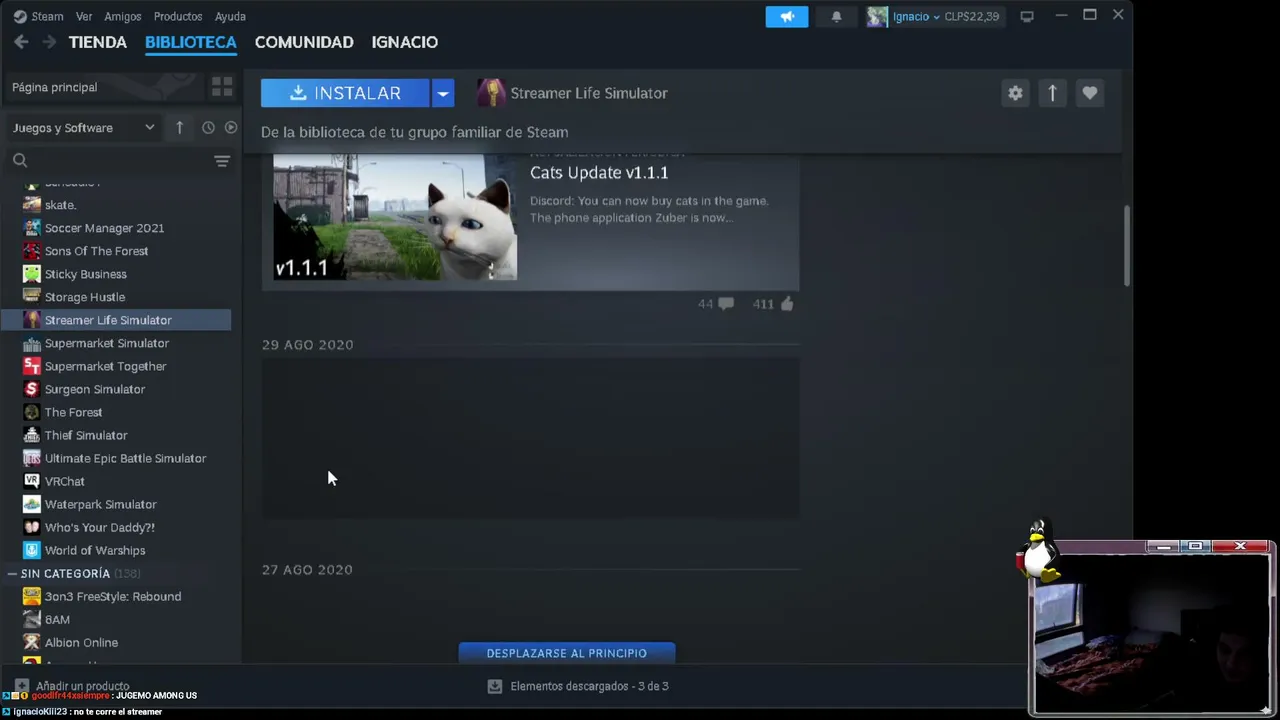The image size is (1280, 720).
Task: Maximize the webcam overlay window
Action: 1195,546
